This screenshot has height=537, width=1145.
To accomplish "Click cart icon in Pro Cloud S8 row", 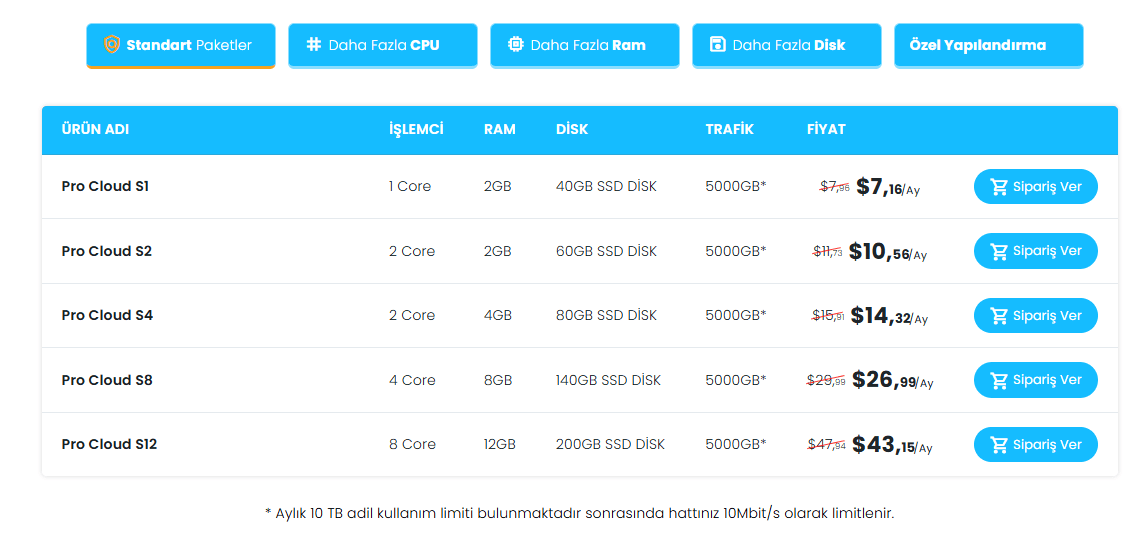I will click(x=998, y=380).
